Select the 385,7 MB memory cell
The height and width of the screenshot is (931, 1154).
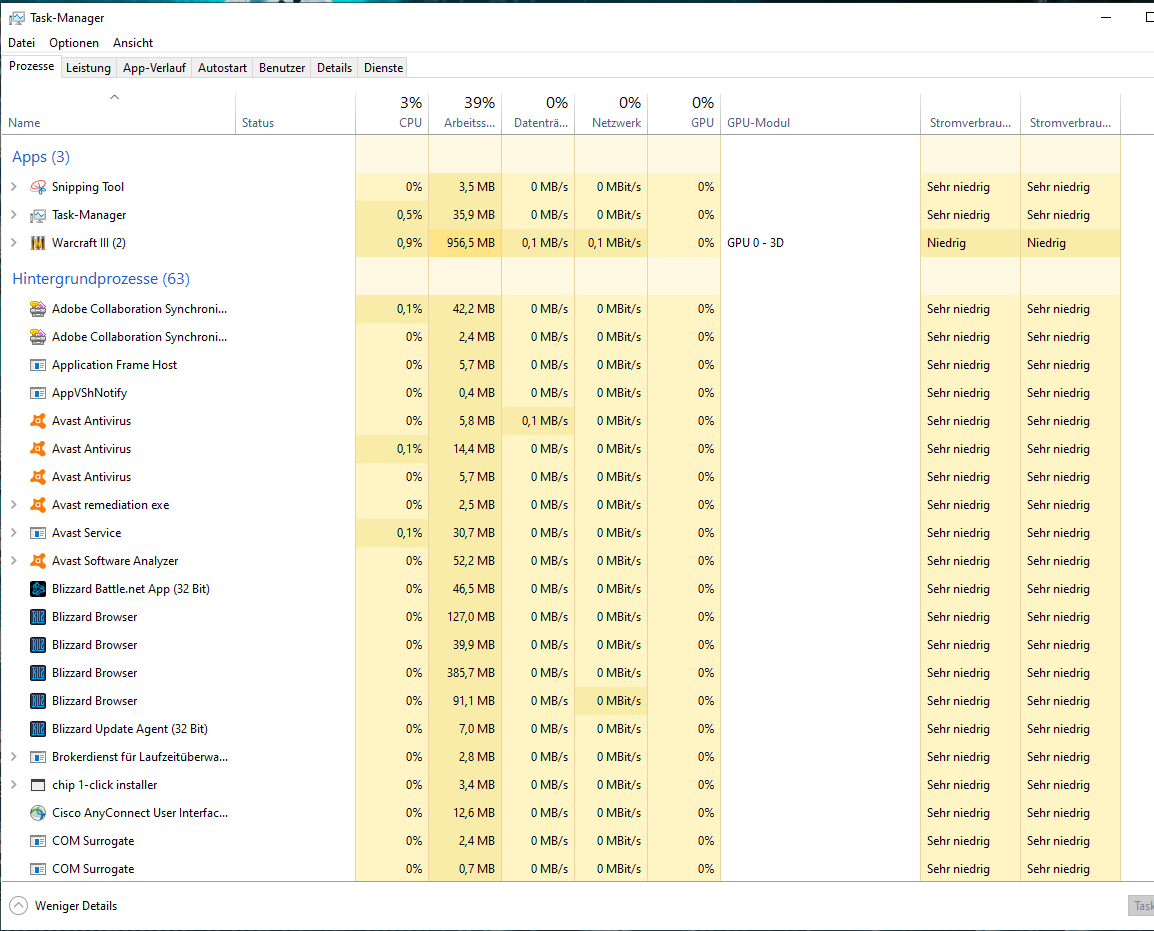click(x=465, y=673)
